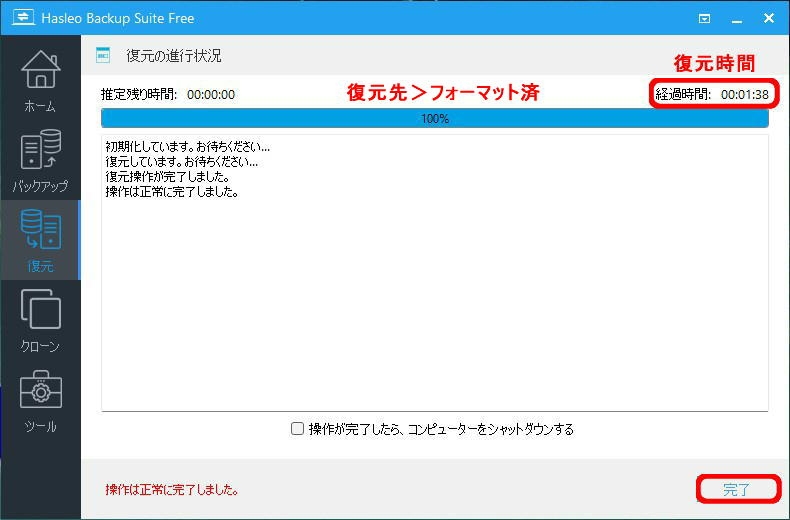Click the restore progress header icon
Viewport: 790px width, 520px height.
(103, 55)
